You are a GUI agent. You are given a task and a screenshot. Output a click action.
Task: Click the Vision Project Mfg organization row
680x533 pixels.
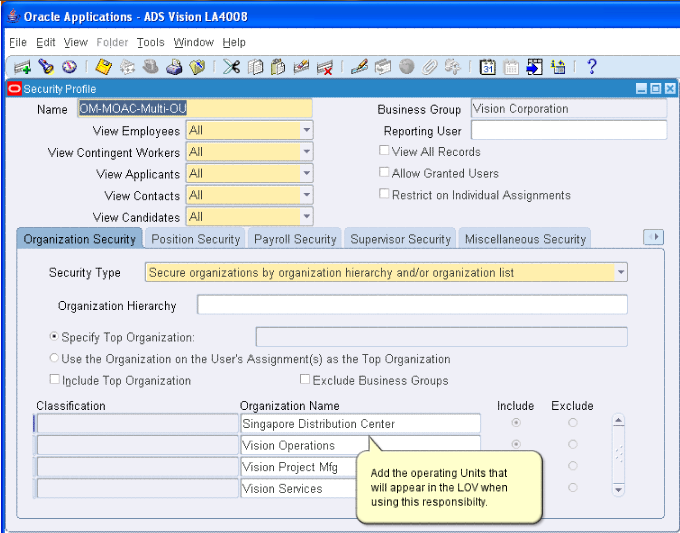tap(299, 467)
